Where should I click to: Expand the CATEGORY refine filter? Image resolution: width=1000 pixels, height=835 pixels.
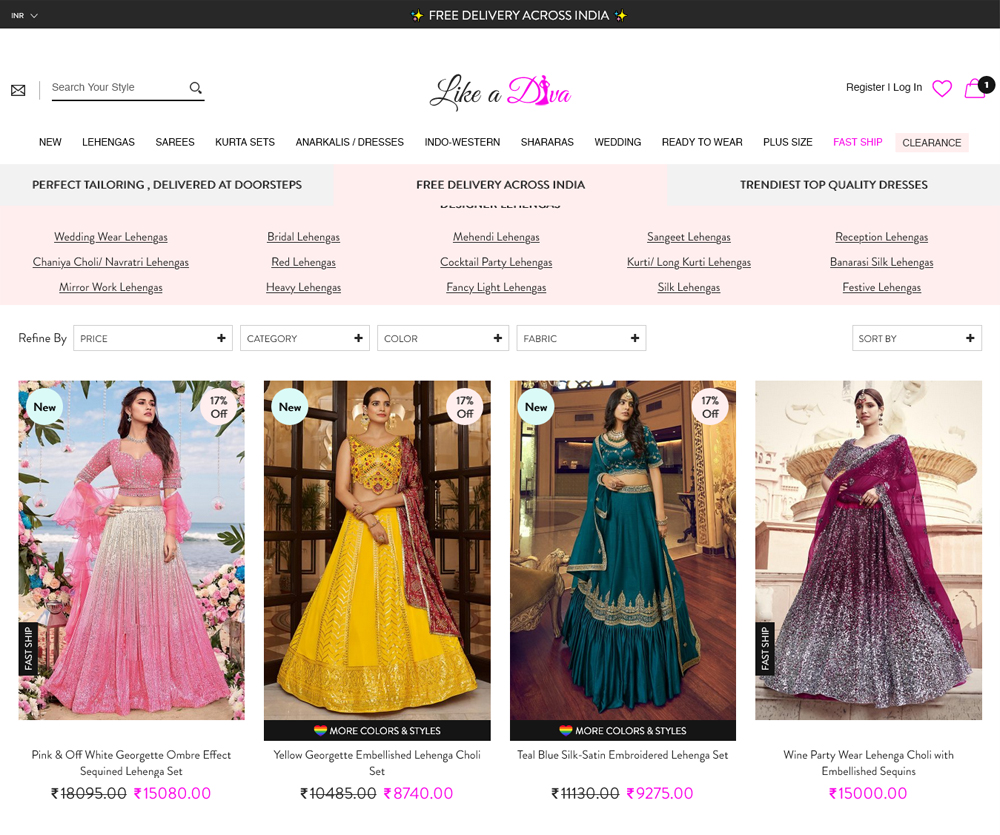[x=305, y=338]
